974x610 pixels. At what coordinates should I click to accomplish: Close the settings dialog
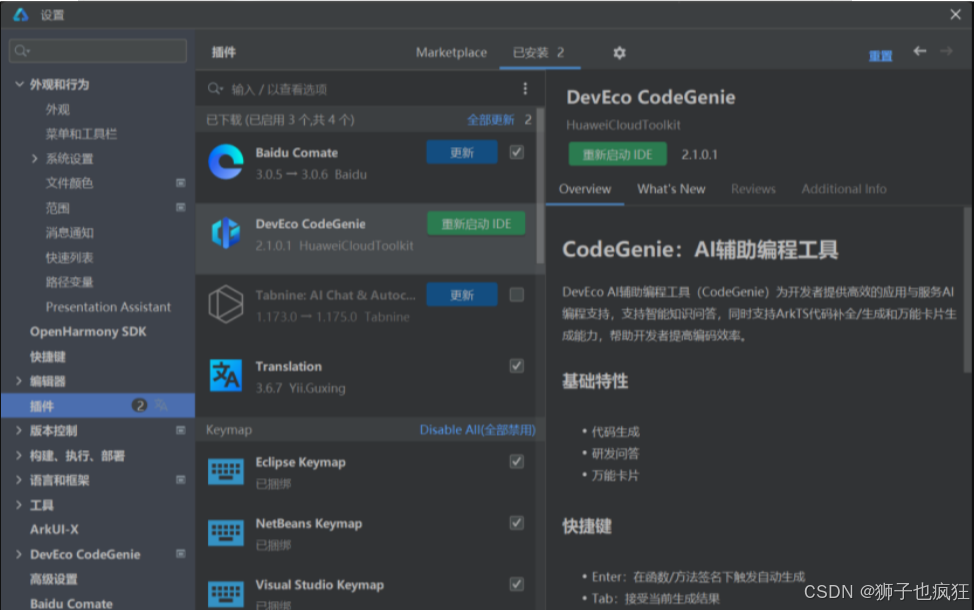tap(955, 14)
